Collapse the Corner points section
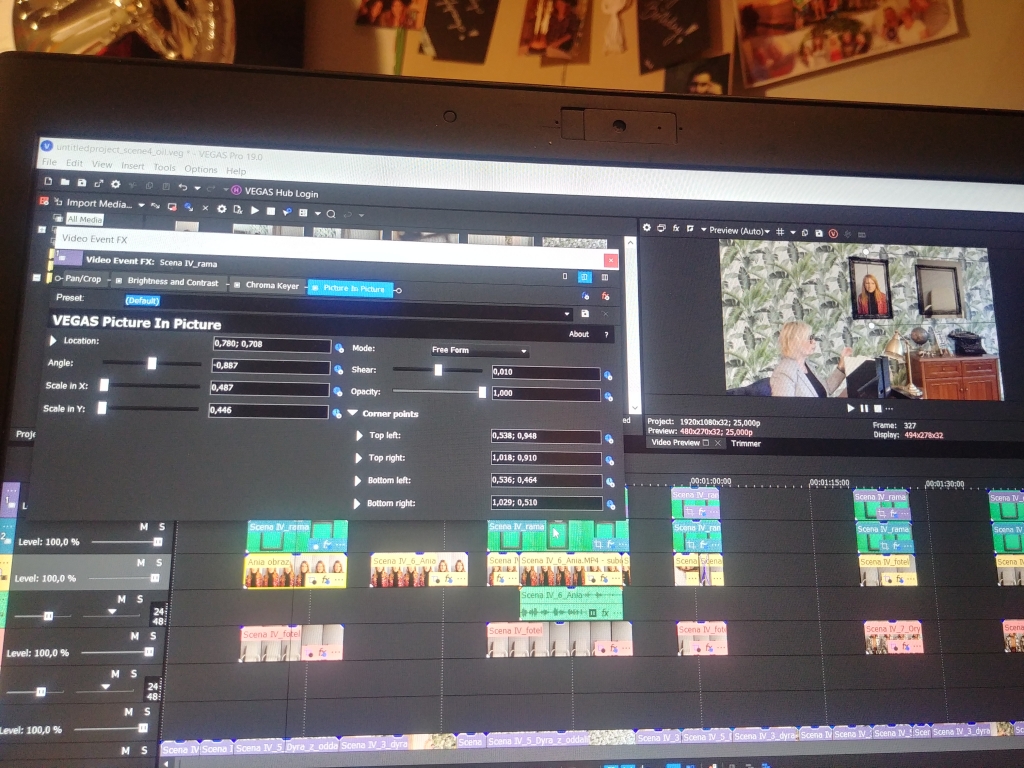This screenshot has width=1024, height=768. (352, 413)
